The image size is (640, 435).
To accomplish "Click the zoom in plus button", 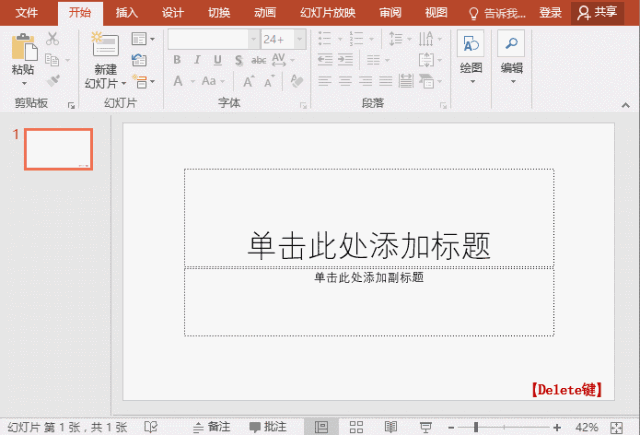I will [557, 428].
